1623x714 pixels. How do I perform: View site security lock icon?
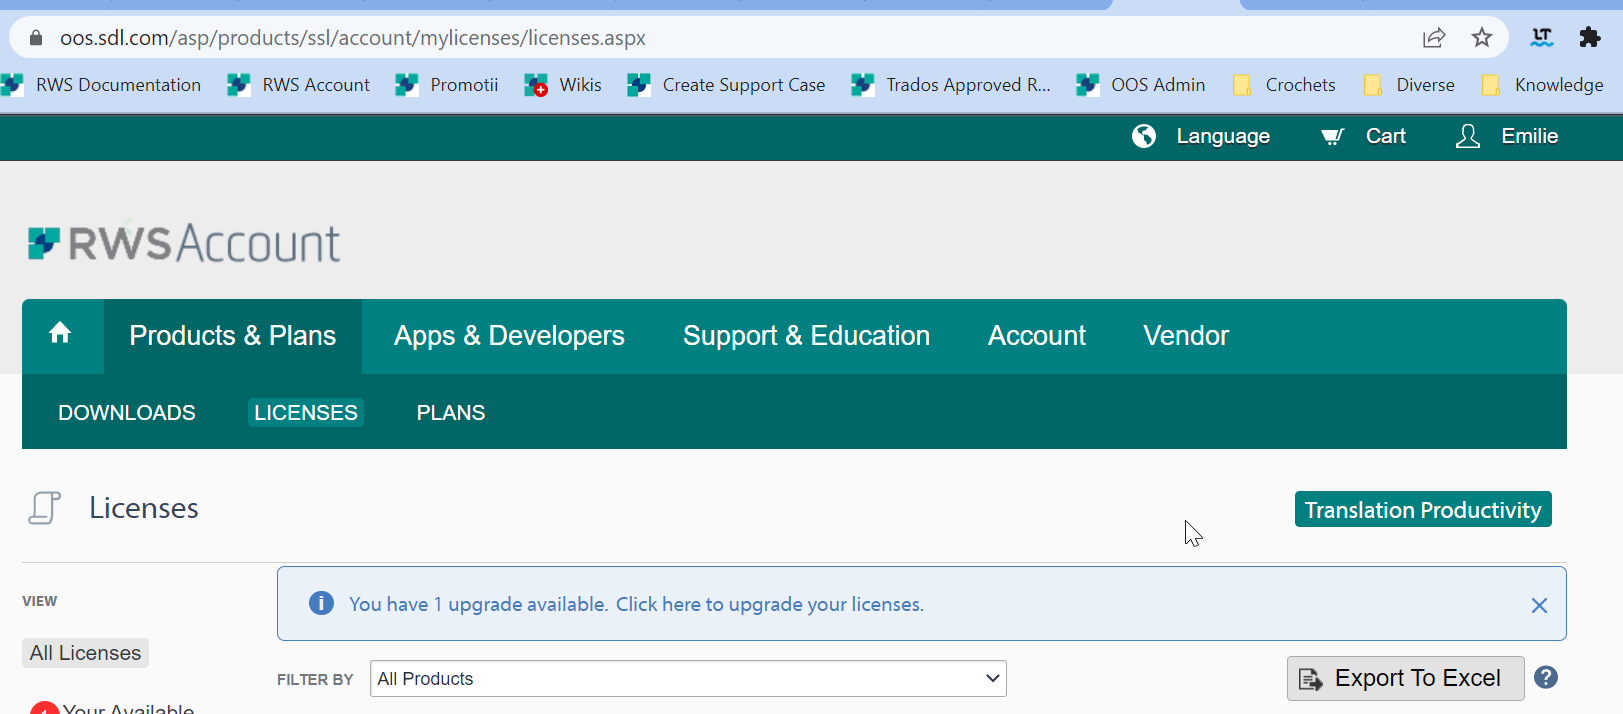click(x=36, y=38)
